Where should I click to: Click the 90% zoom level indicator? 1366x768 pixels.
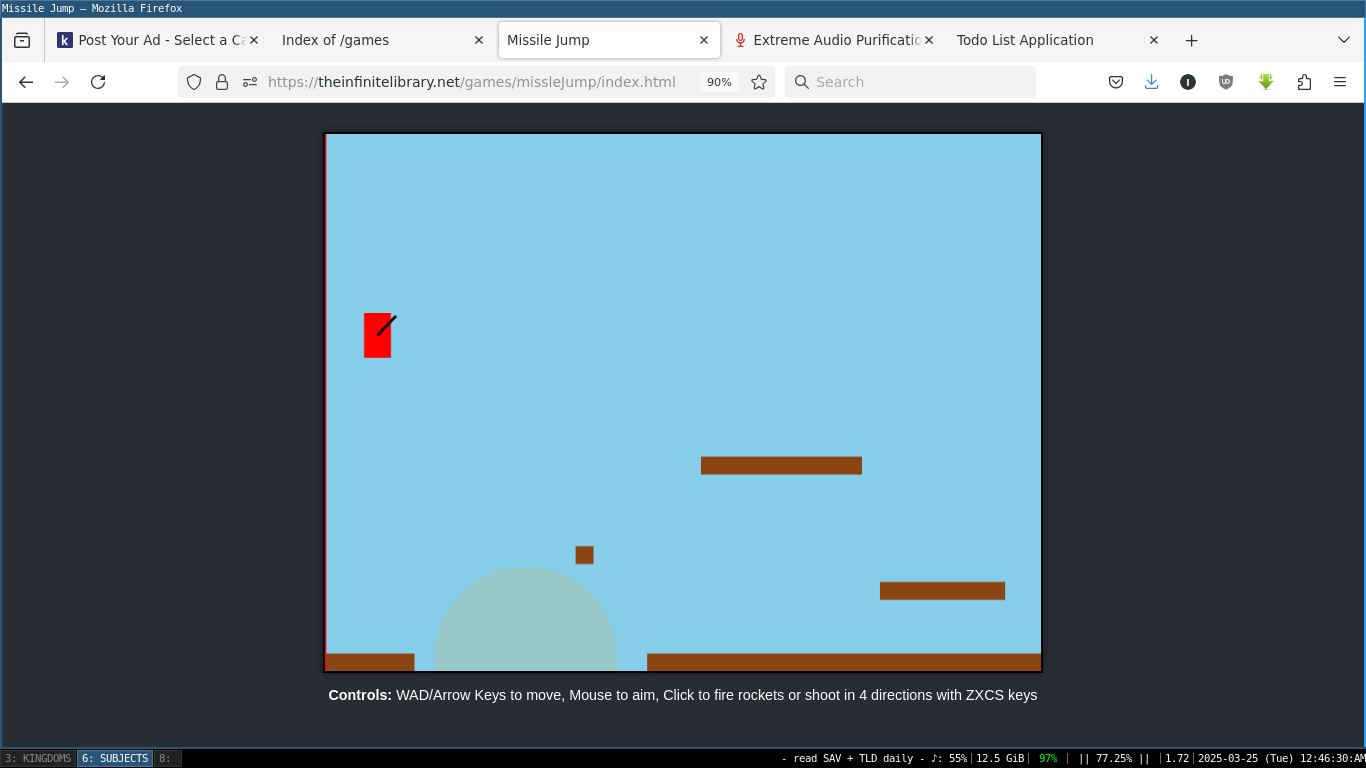click(x=719, y=82)
